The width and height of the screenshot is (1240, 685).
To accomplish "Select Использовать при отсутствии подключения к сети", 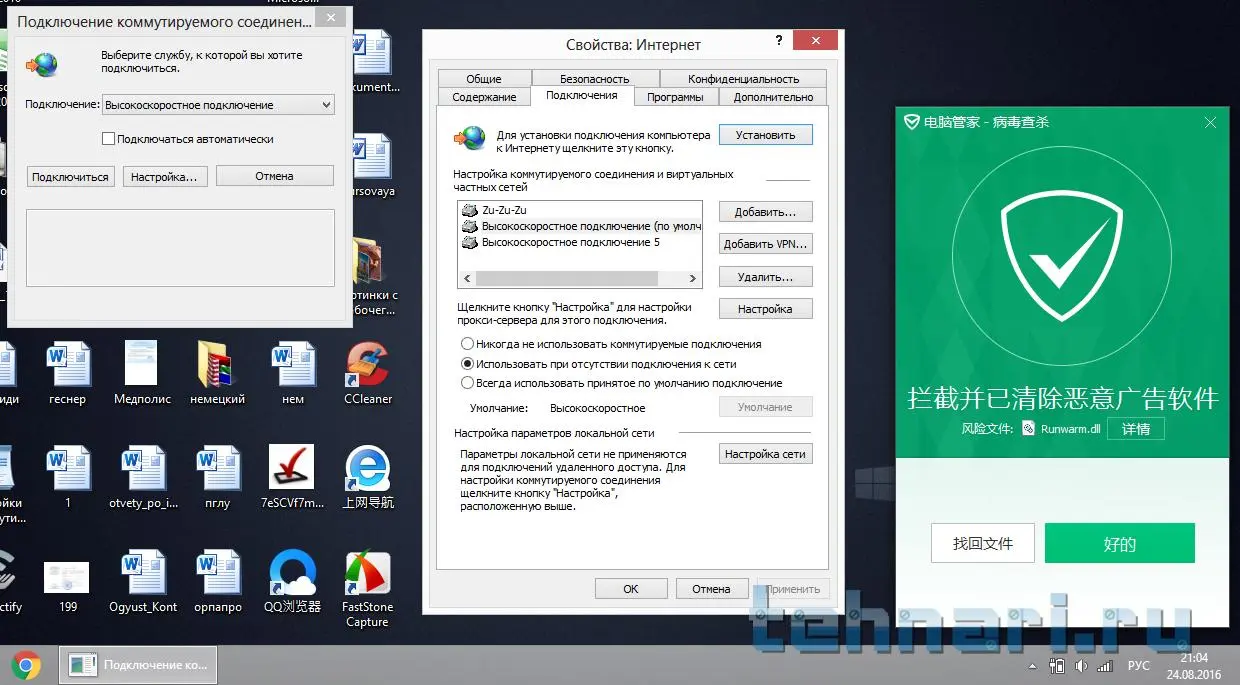I will coord(467,364).
